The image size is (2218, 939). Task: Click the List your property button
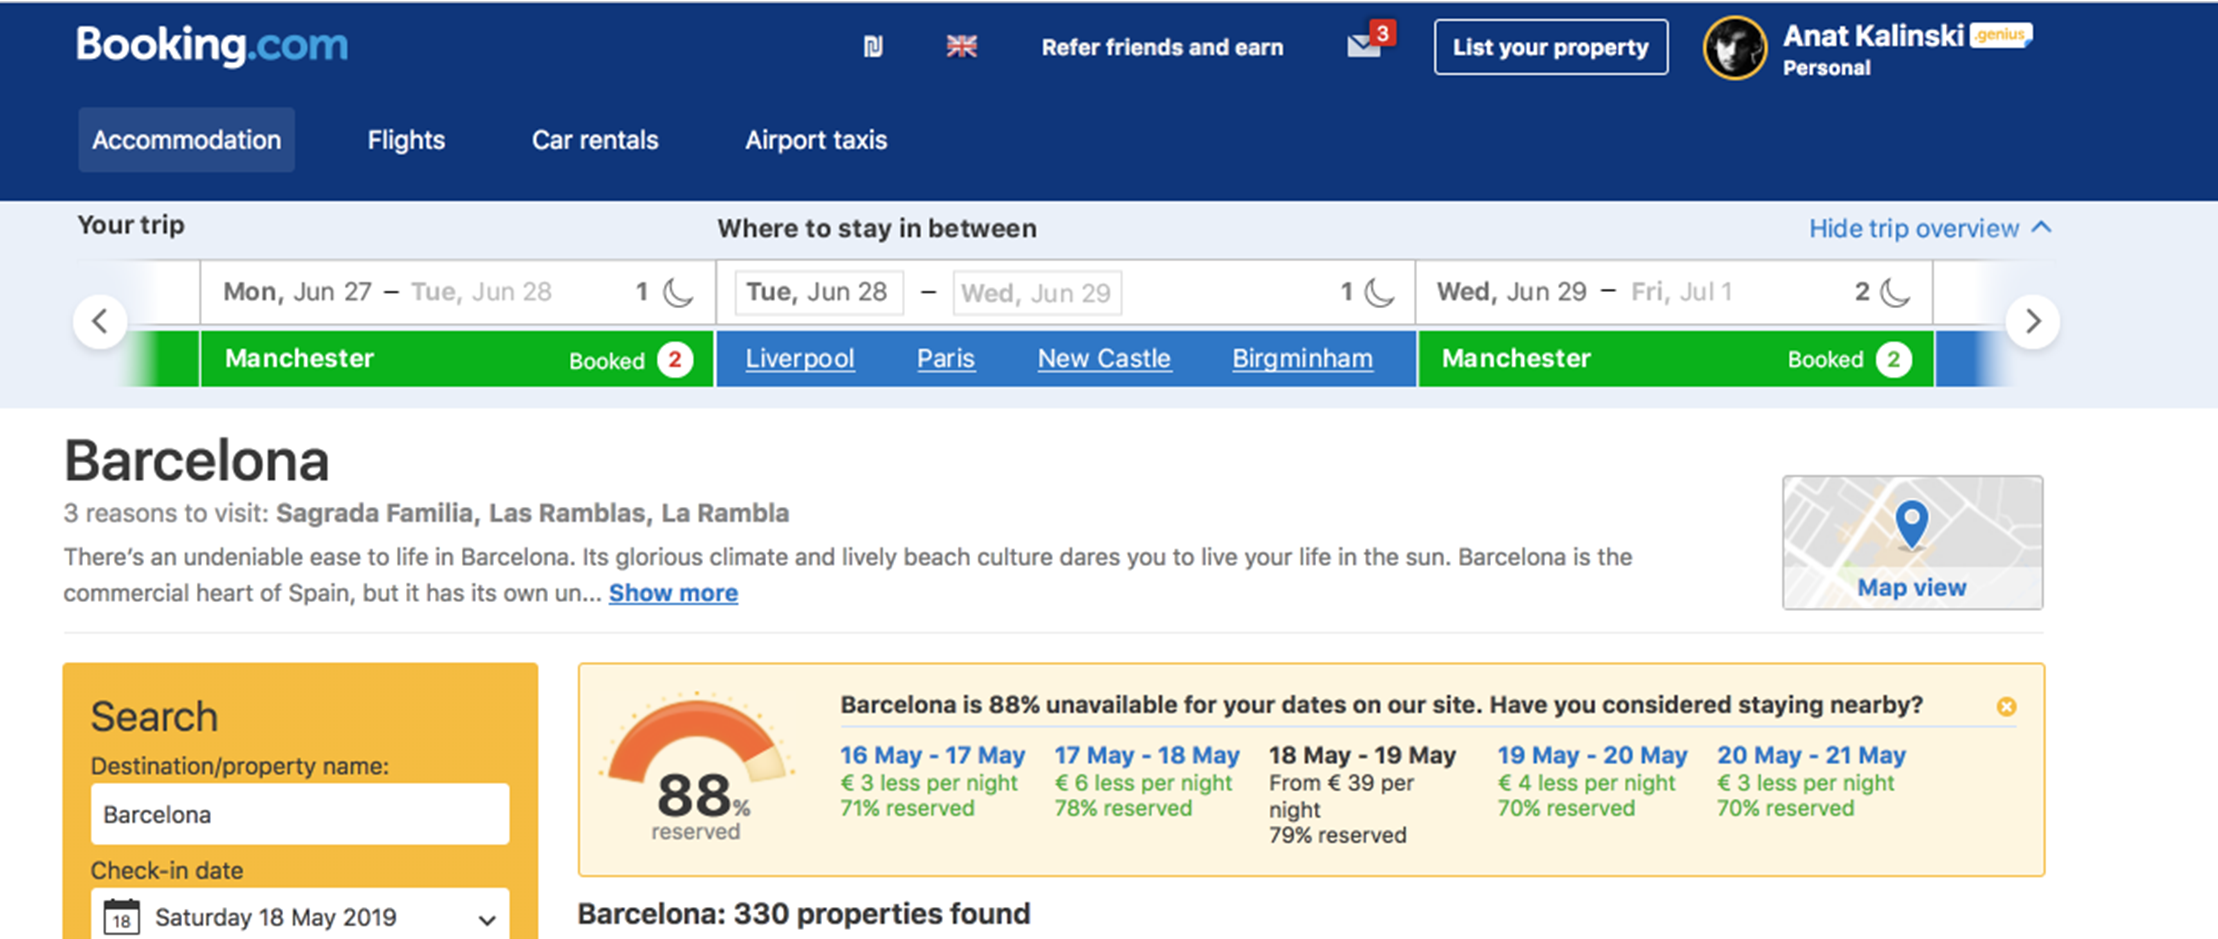click(1550, 47)
